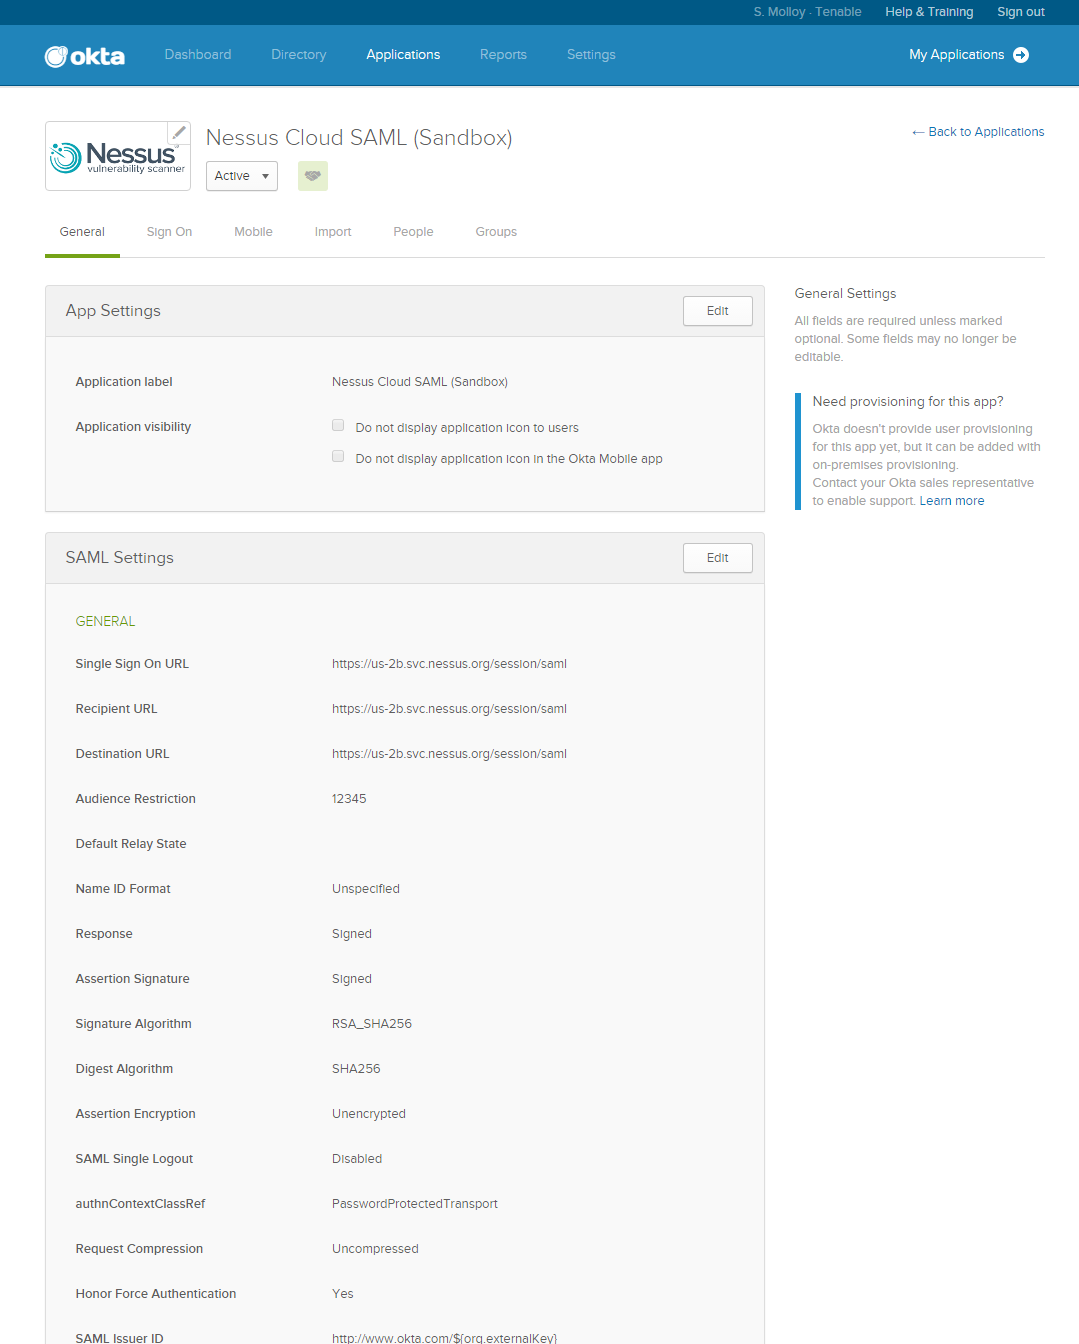Viewport: 1079px width, 1344px height.
Task: Click the Destination URL value
Action: [x=449, y=754]
